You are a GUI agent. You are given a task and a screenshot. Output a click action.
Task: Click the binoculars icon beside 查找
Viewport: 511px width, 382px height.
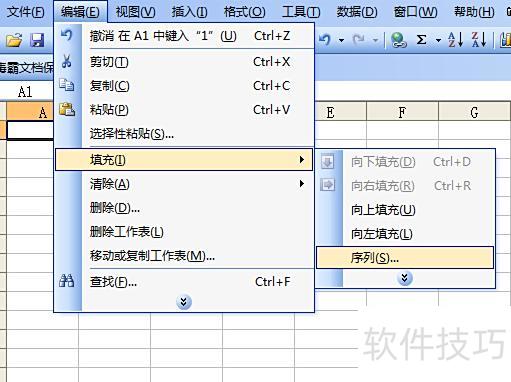tap(66, 281)
